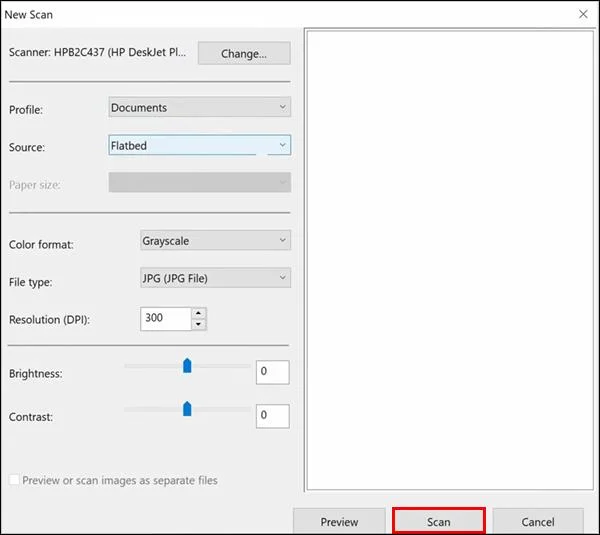Click the Cancel button

538,521
